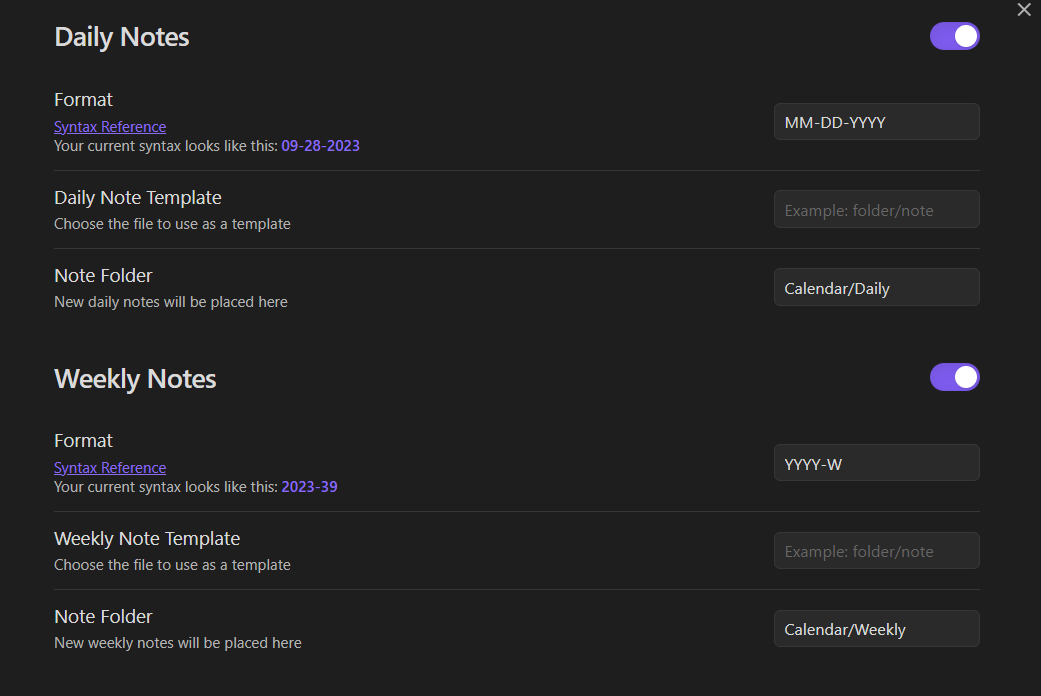Click the Calendar/Weekly folder field
The image size is (1041, 696).
click(x=876, y=629)
